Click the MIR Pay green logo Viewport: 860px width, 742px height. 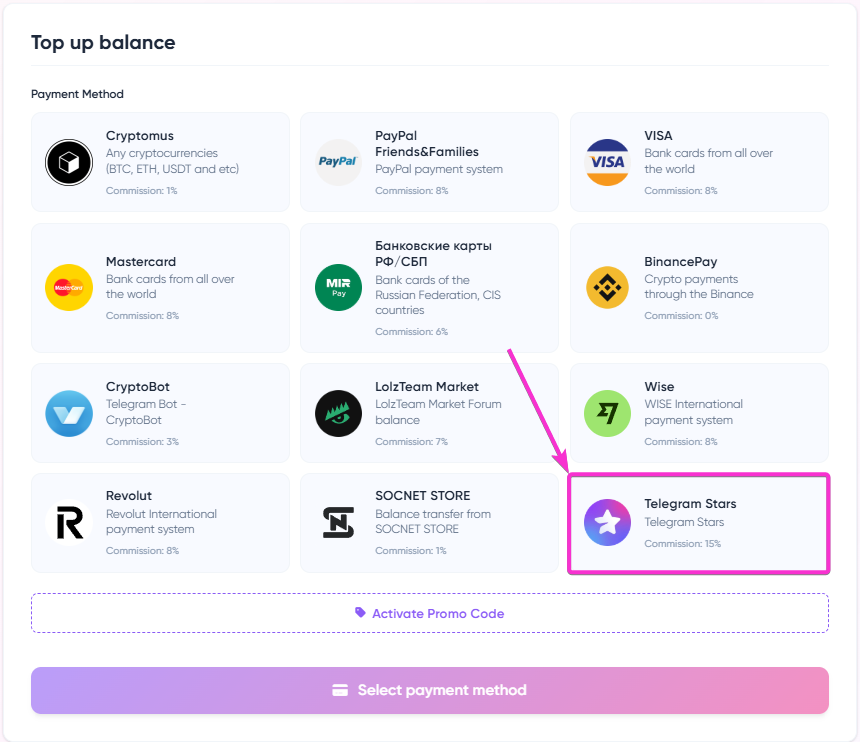coord(338,287)
